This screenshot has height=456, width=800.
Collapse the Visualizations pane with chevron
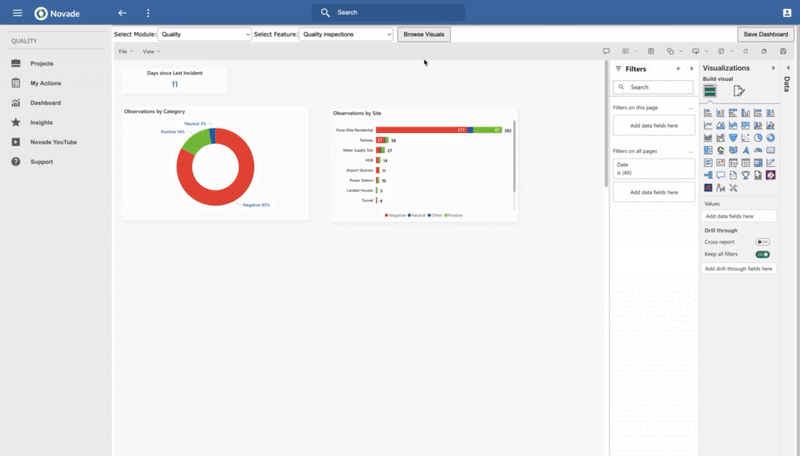tap(773, 68)
